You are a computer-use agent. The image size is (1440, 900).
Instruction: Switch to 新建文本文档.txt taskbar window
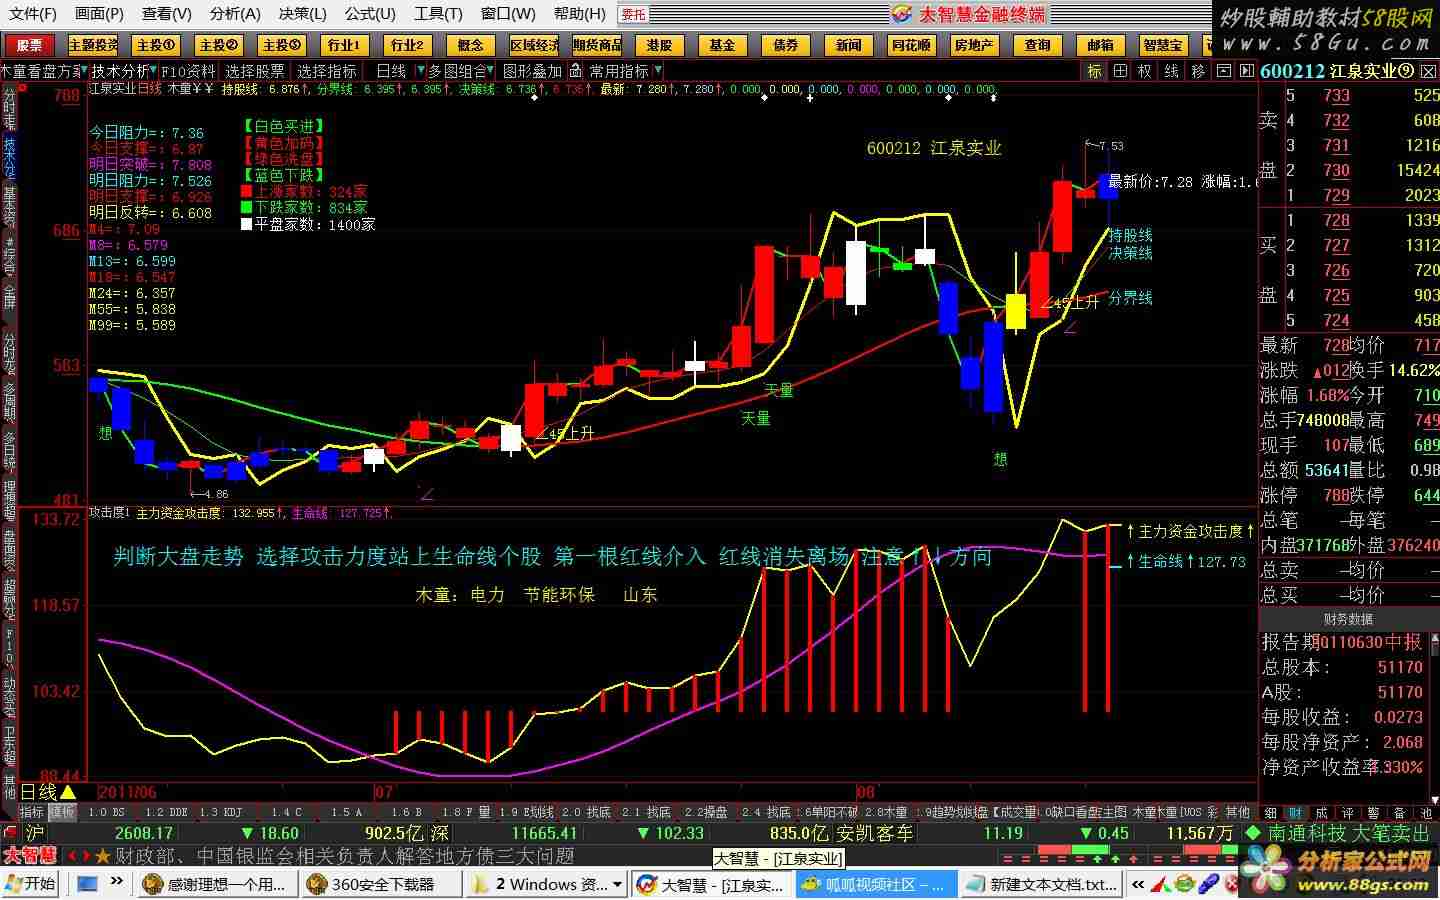(x=1040, y=884)
